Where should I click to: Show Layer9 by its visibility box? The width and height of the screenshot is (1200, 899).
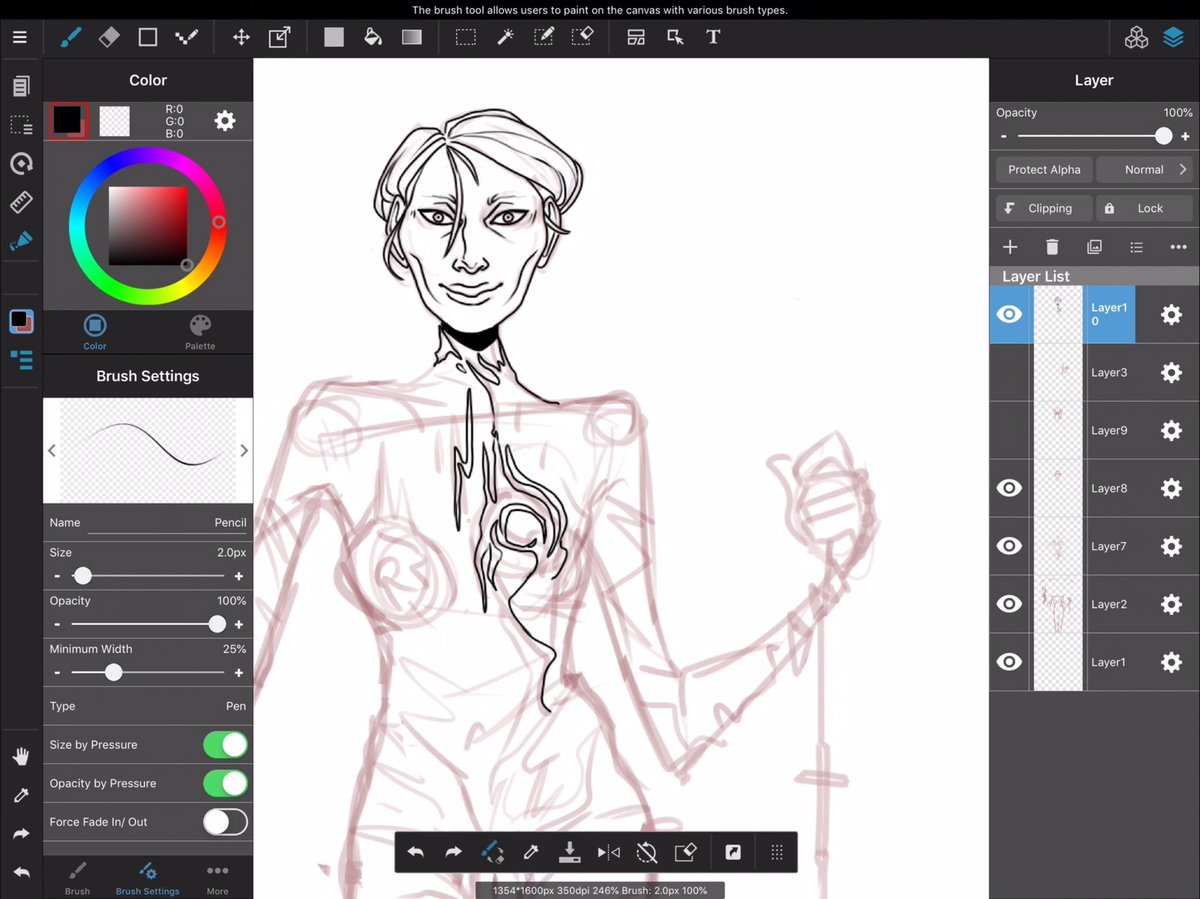(x=1010, y=430)
